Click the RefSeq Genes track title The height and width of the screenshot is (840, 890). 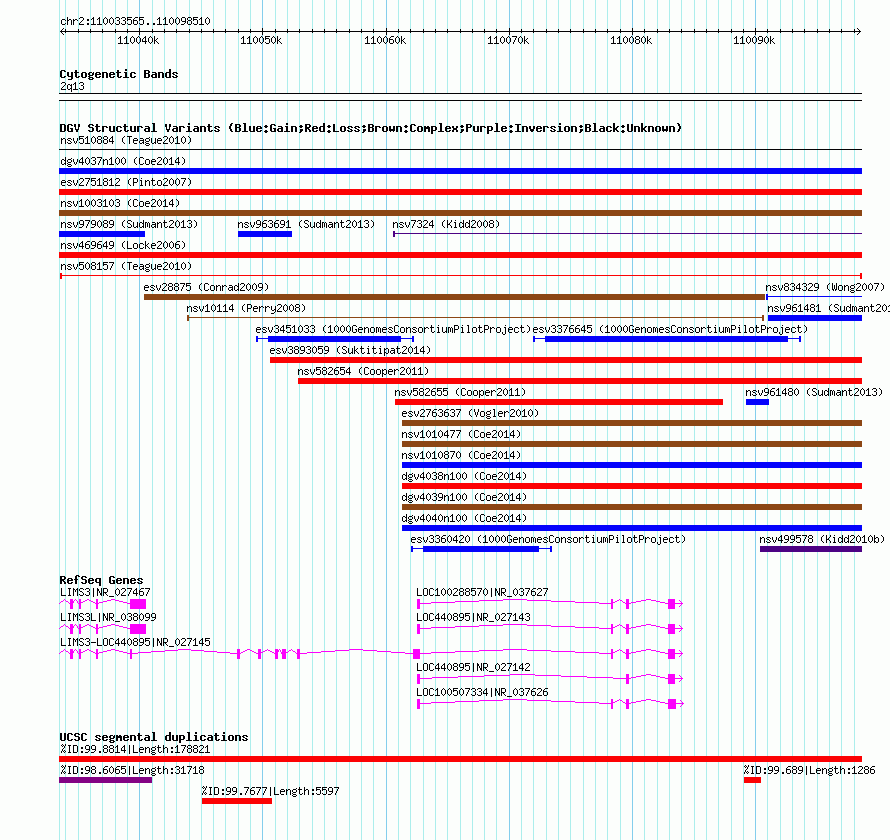click(102, 580)
